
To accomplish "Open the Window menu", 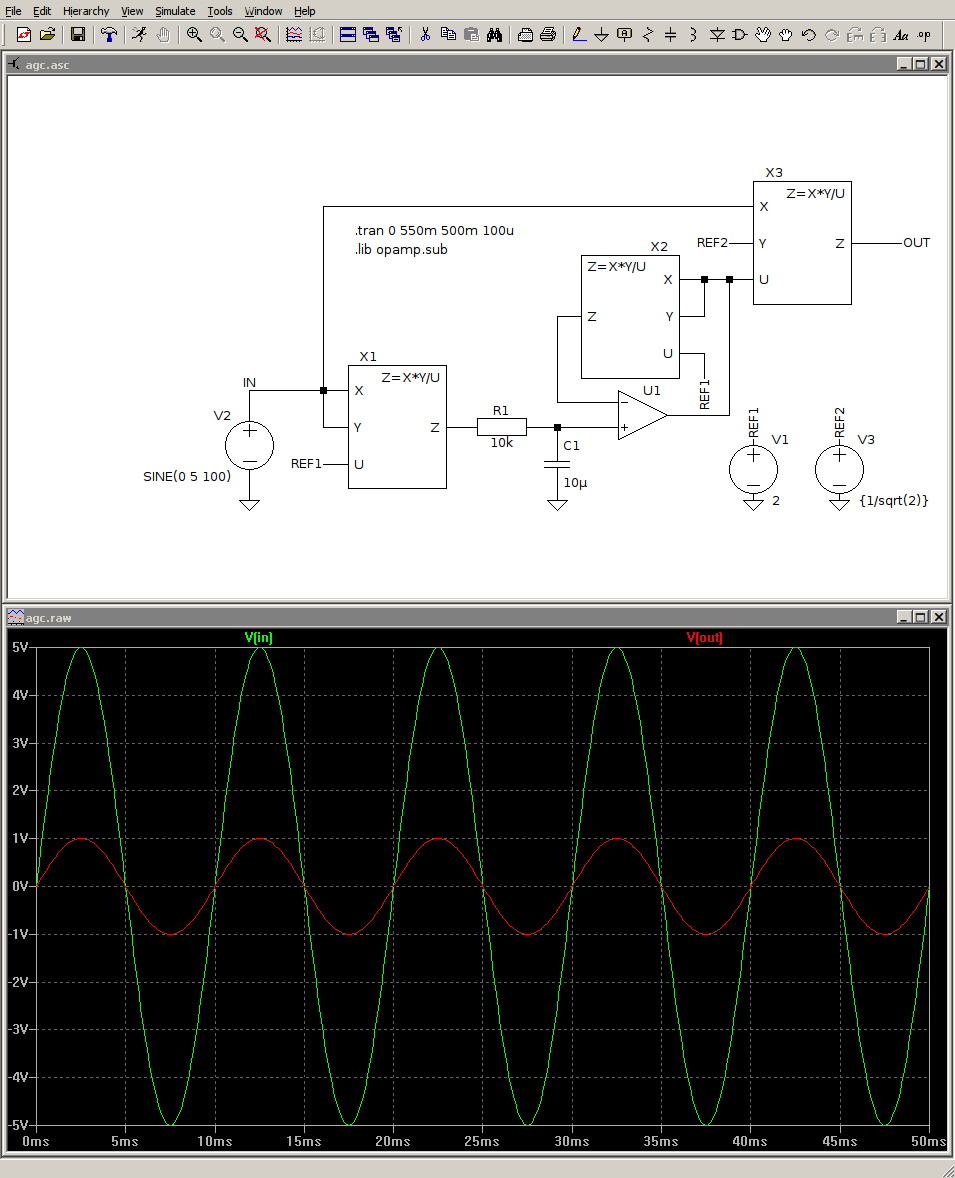I will click(263, 11).
